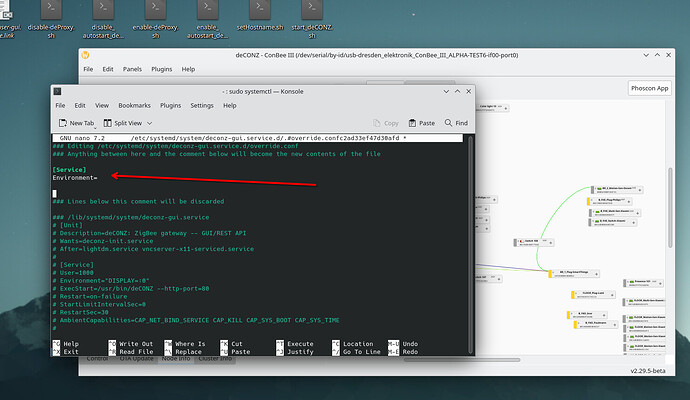
Task: Select the BR_2_Motion-Sen Dussen node
Action: pyautogui.click(x=617, y=190)
